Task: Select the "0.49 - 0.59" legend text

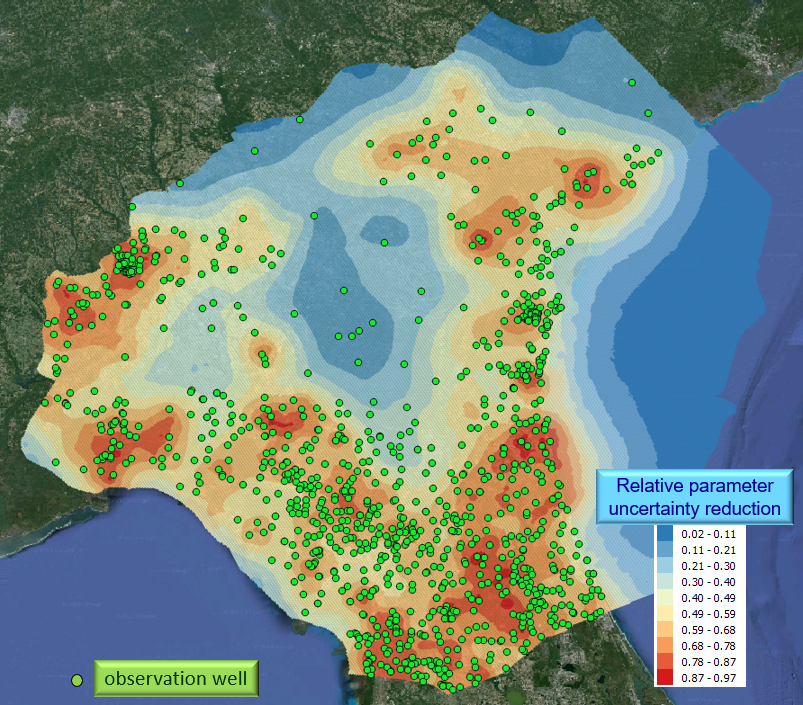Action: (708, 614)
